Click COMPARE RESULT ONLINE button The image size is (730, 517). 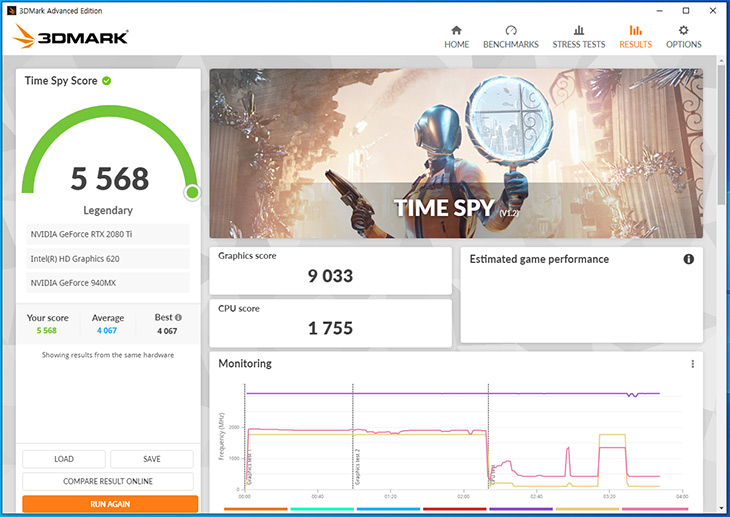point(108,481)
